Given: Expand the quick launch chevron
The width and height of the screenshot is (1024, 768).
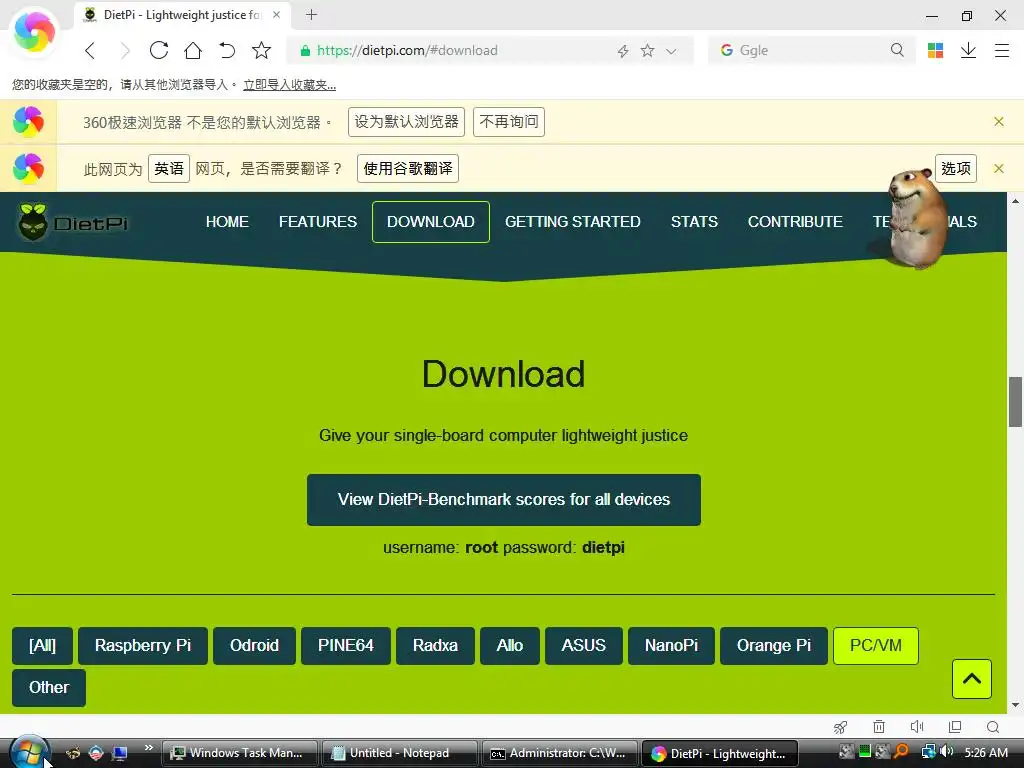Looking at the screenshot, I should point(149,748).
